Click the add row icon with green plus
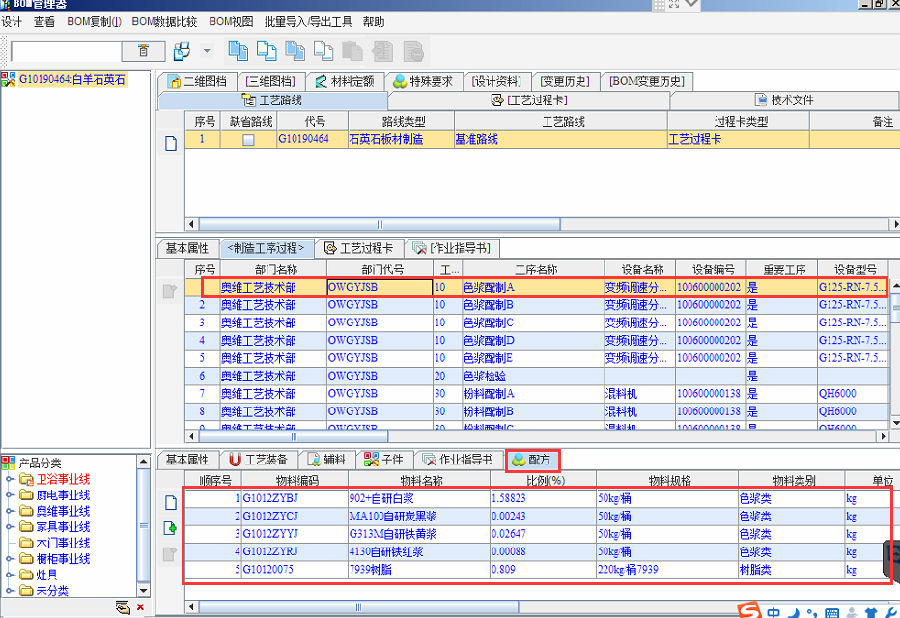This screenshot has height=618, width=900. 170,528
